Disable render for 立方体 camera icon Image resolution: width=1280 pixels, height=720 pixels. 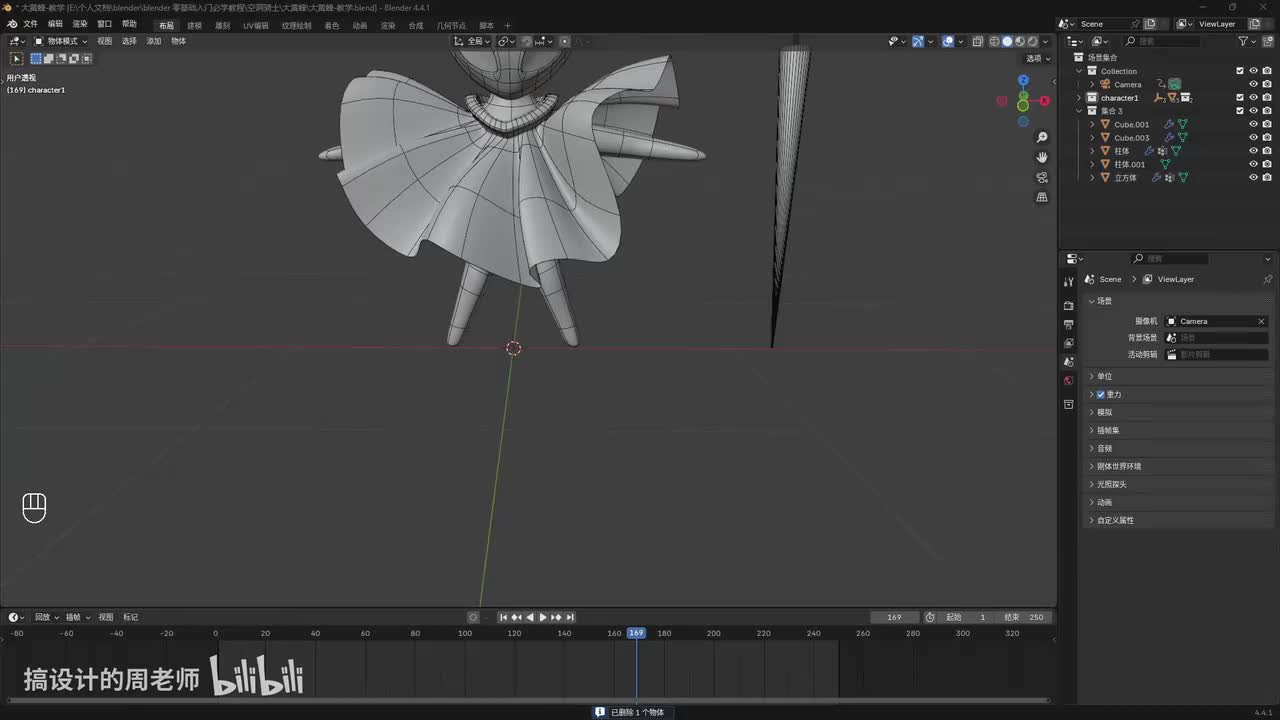[1267, 177]
